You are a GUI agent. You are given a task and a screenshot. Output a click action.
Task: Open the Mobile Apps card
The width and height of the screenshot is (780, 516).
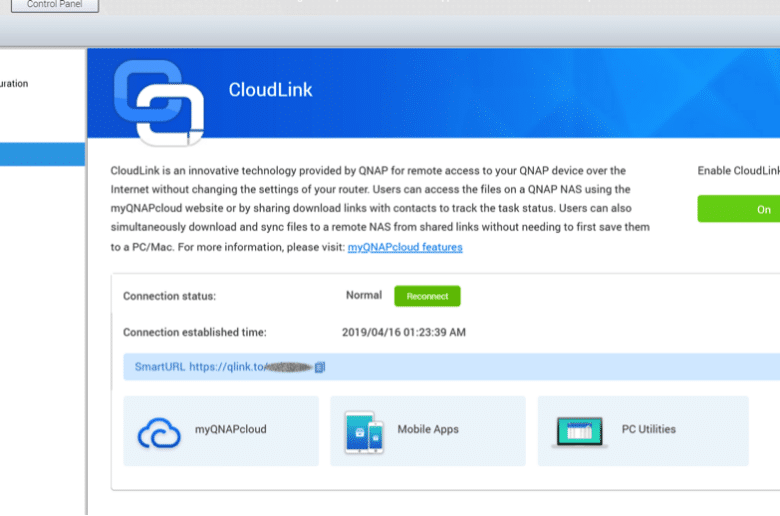428,431
